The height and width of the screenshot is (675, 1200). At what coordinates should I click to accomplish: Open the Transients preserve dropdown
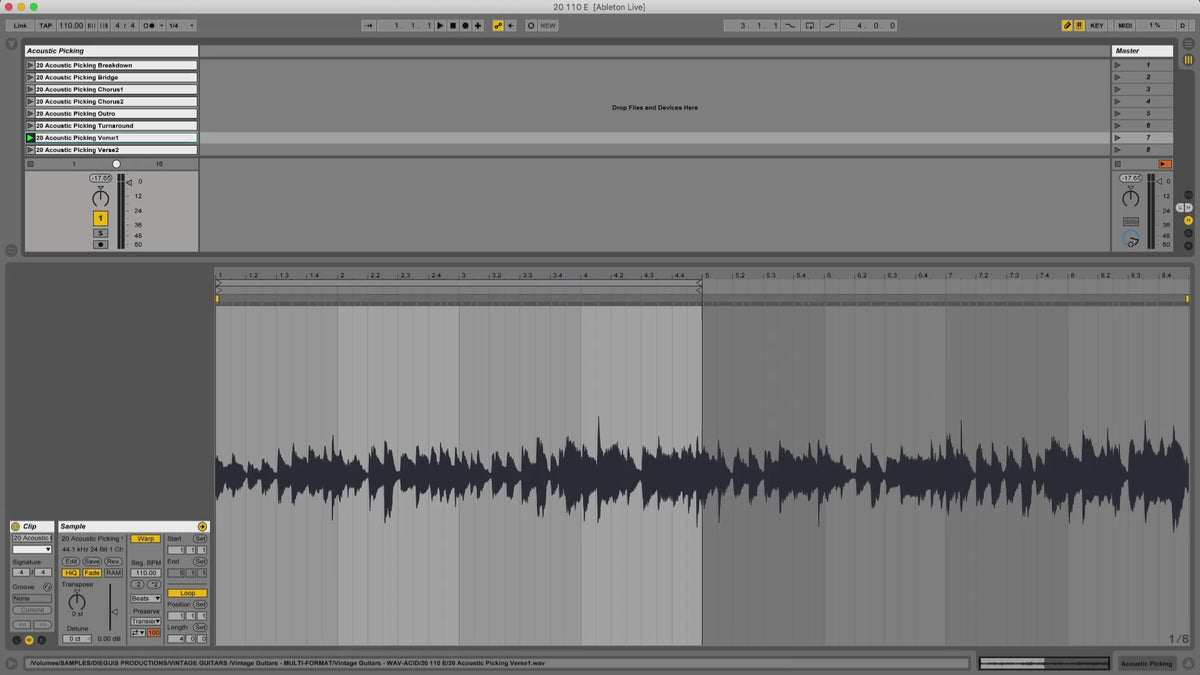[145, 621]
